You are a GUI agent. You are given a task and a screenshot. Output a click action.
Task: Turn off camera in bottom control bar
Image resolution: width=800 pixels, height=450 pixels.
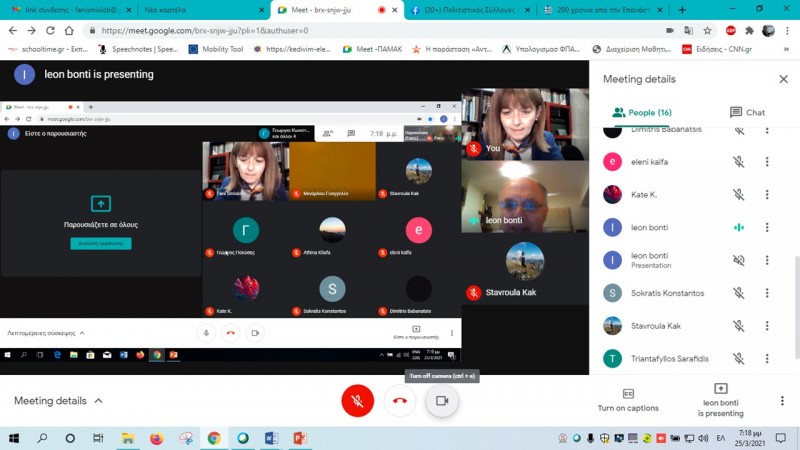(441, 401)
